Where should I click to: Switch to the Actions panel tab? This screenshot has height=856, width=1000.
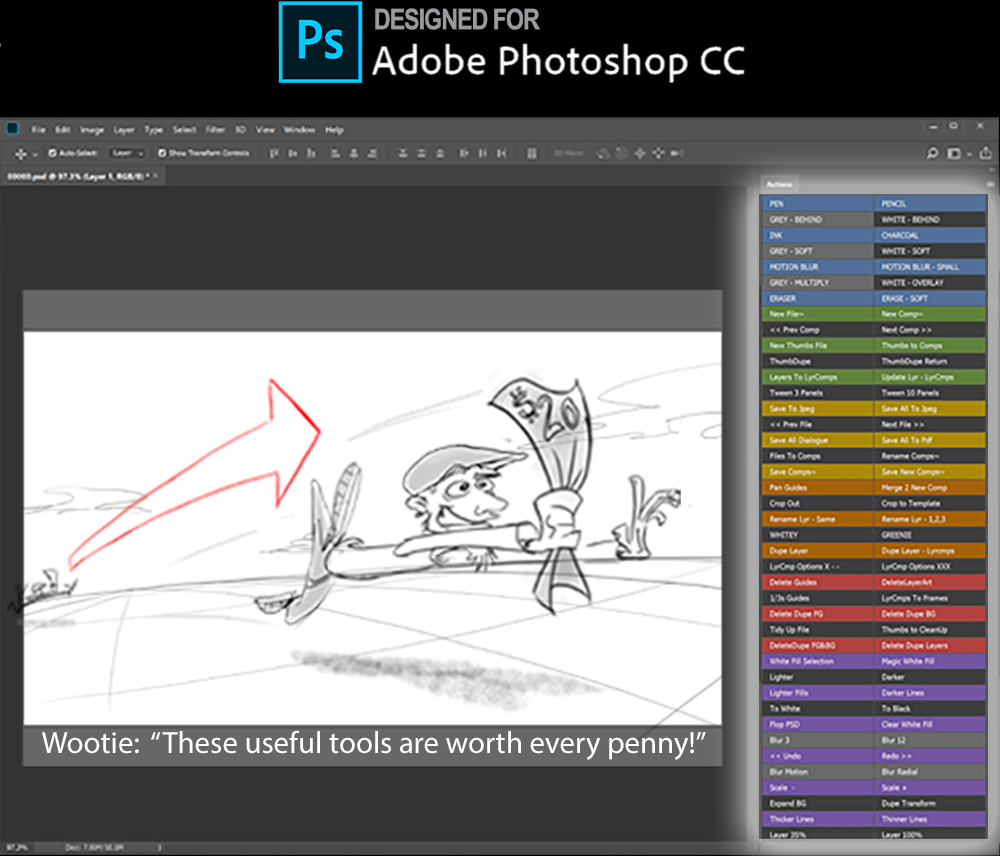(x=779, y=184)
